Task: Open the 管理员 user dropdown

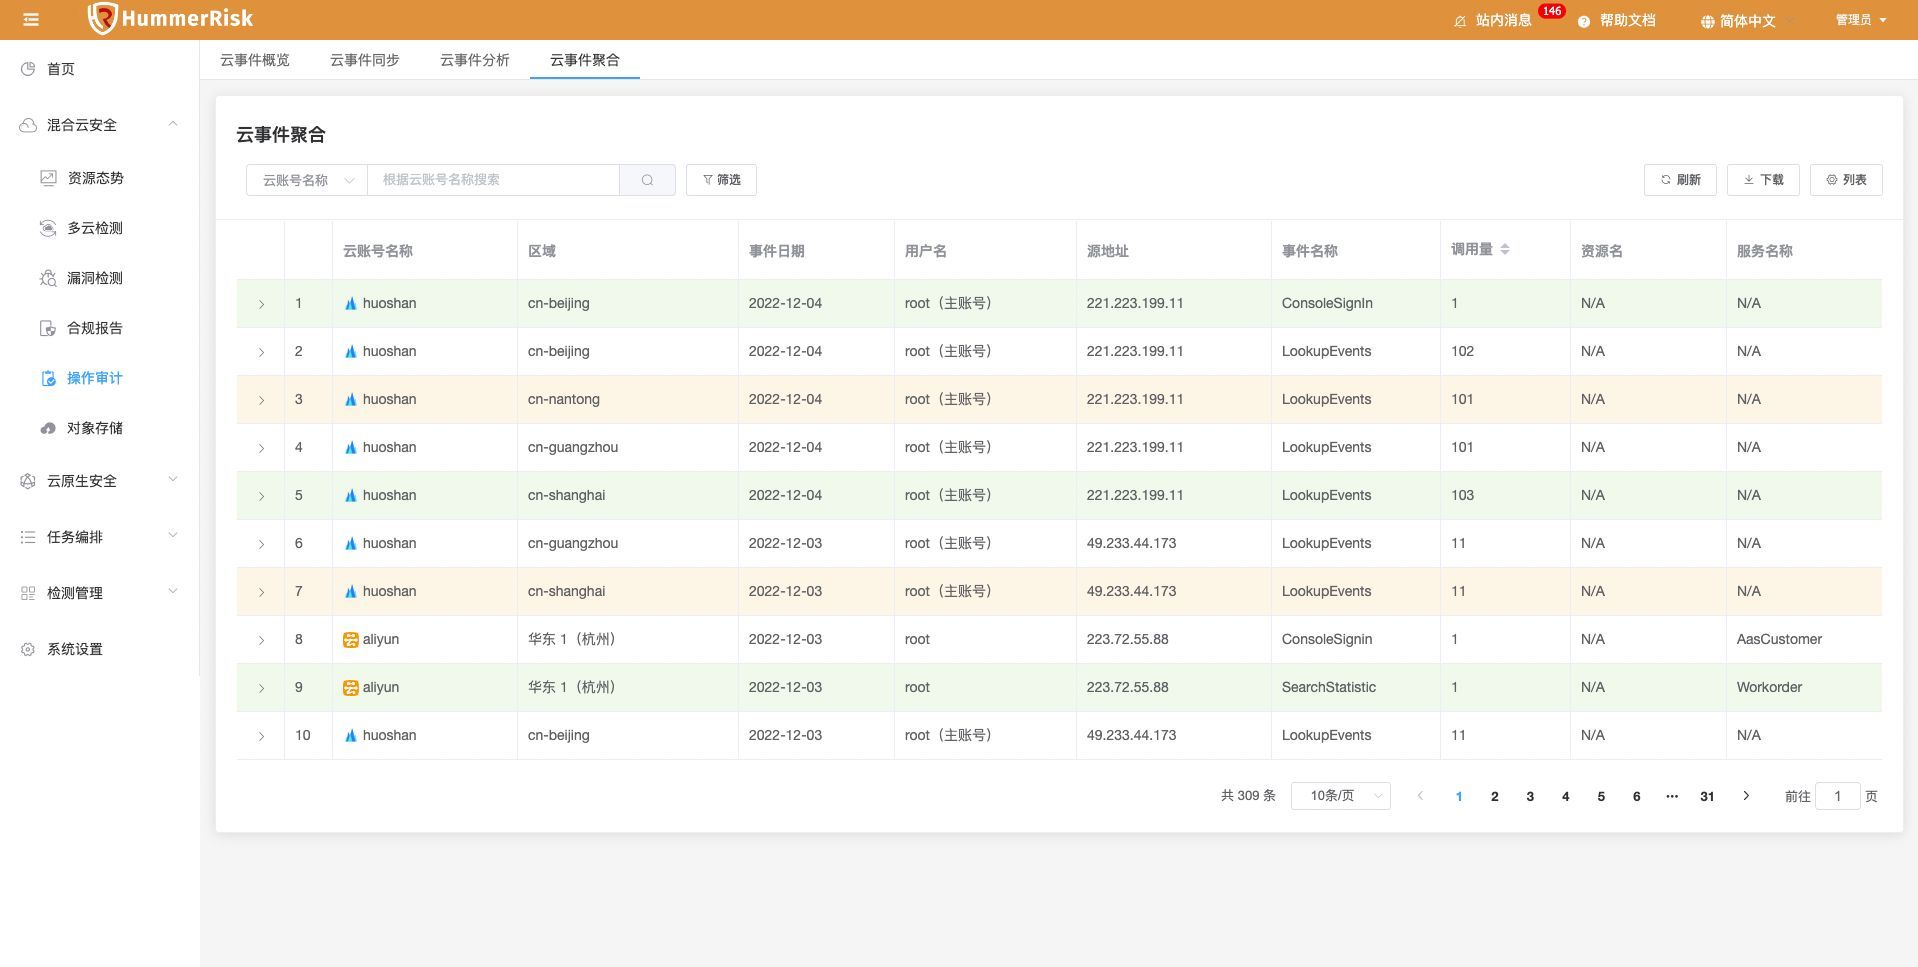Action: click(1860, 20)
